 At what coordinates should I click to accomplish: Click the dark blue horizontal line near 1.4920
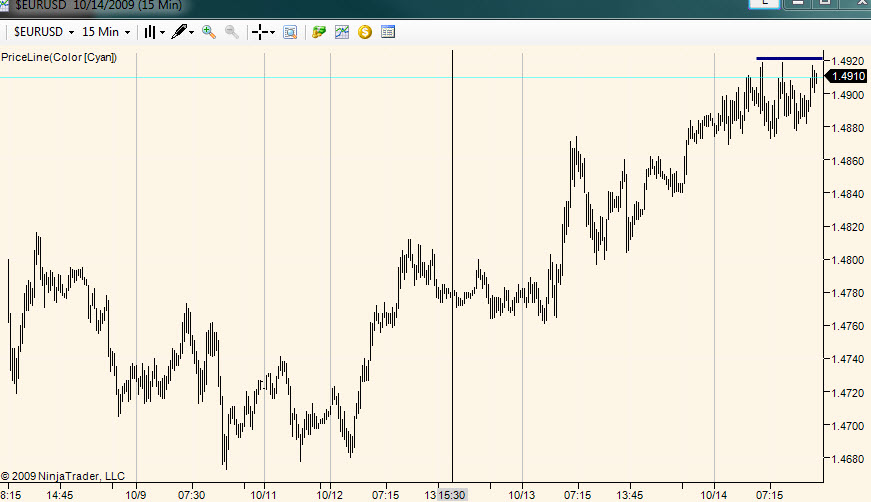(789, 58)
